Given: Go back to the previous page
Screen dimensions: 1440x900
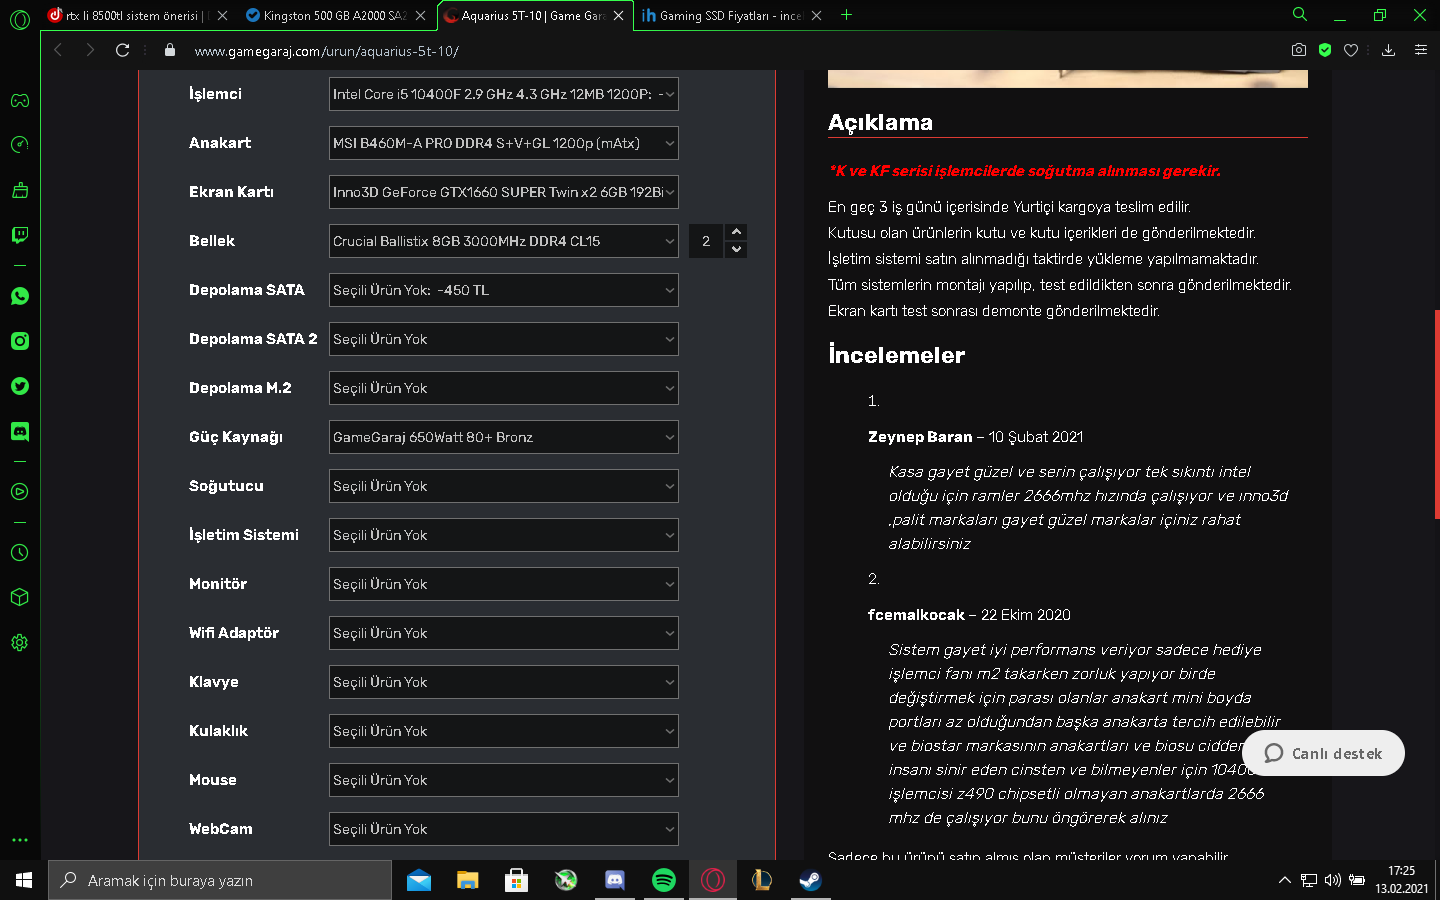Looking at the screenshot, I should coord(58,50).
